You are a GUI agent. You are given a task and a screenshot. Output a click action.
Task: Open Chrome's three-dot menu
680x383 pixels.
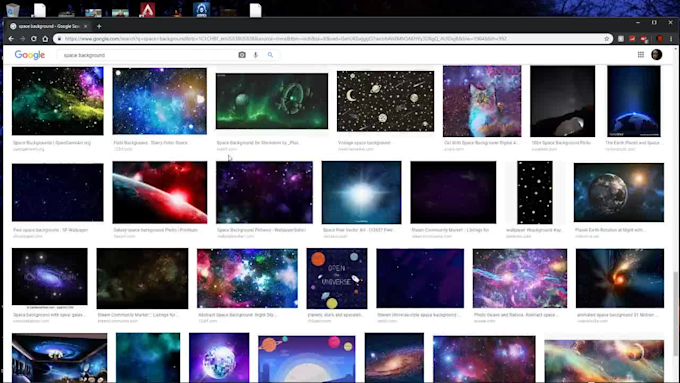671,39
